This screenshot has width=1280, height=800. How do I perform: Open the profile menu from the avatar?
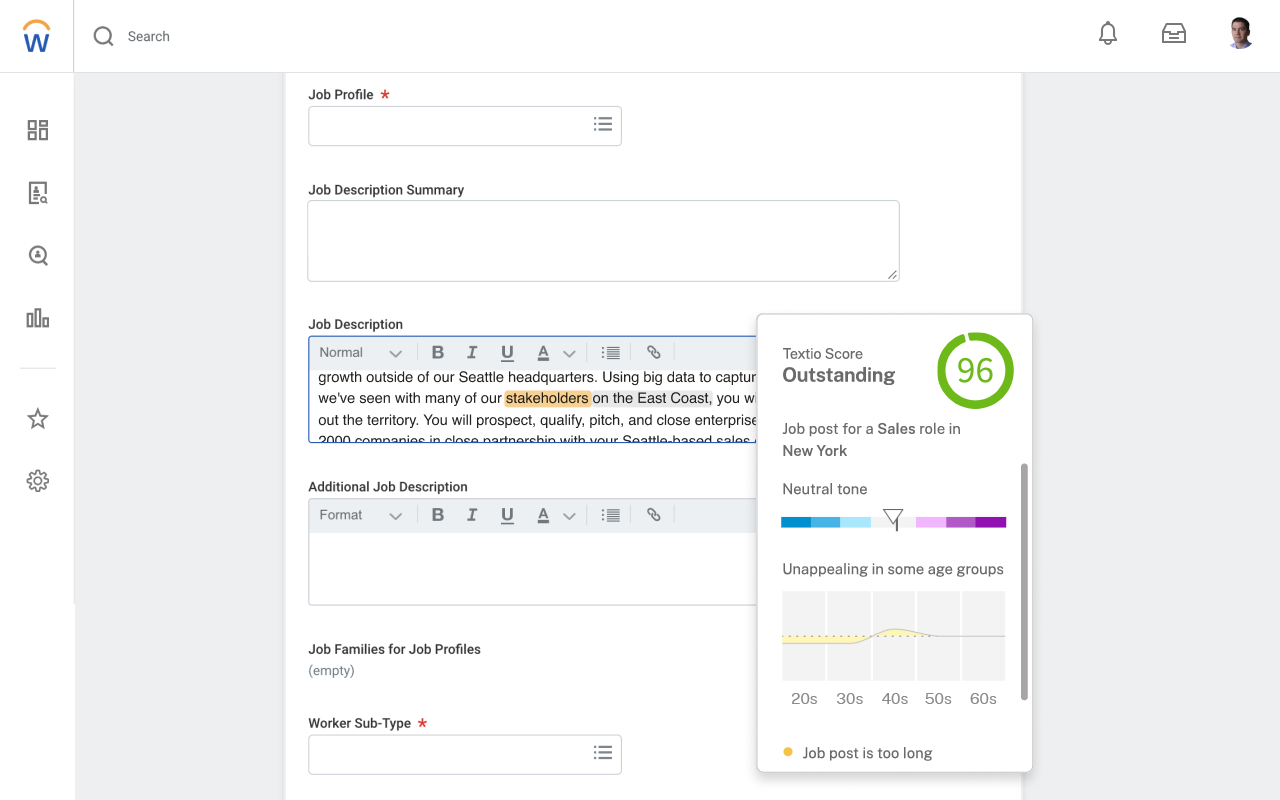coord(1240,32)
